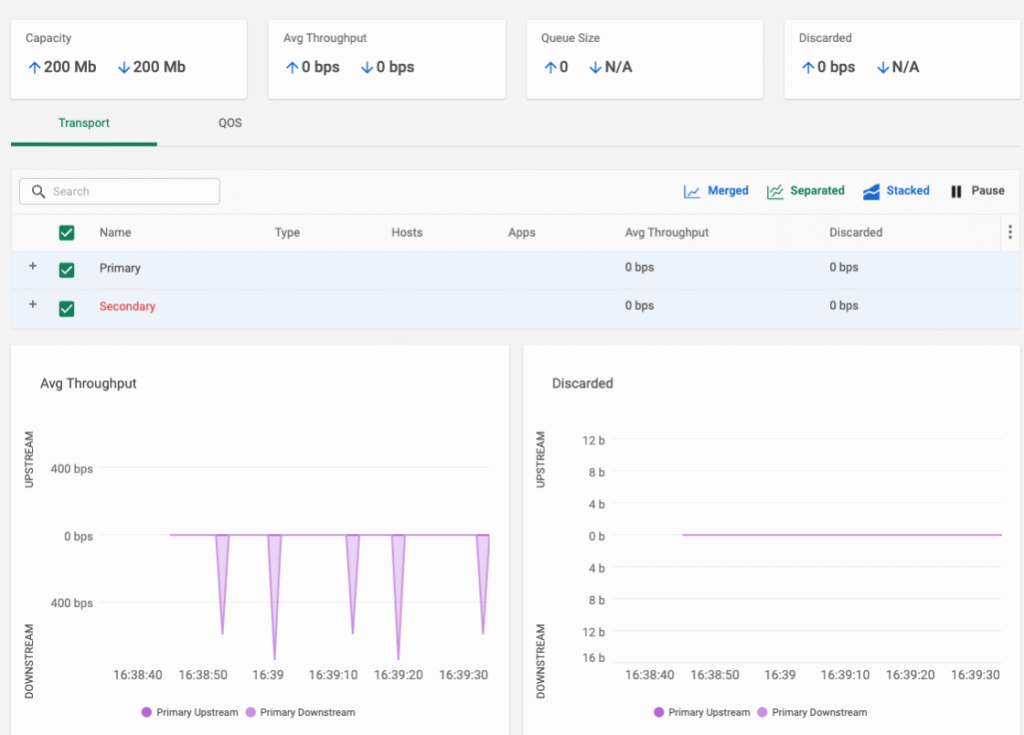Sort table by the Name column header
Viewport: 1024px width, 735px height.
click(x=115, y=231)
